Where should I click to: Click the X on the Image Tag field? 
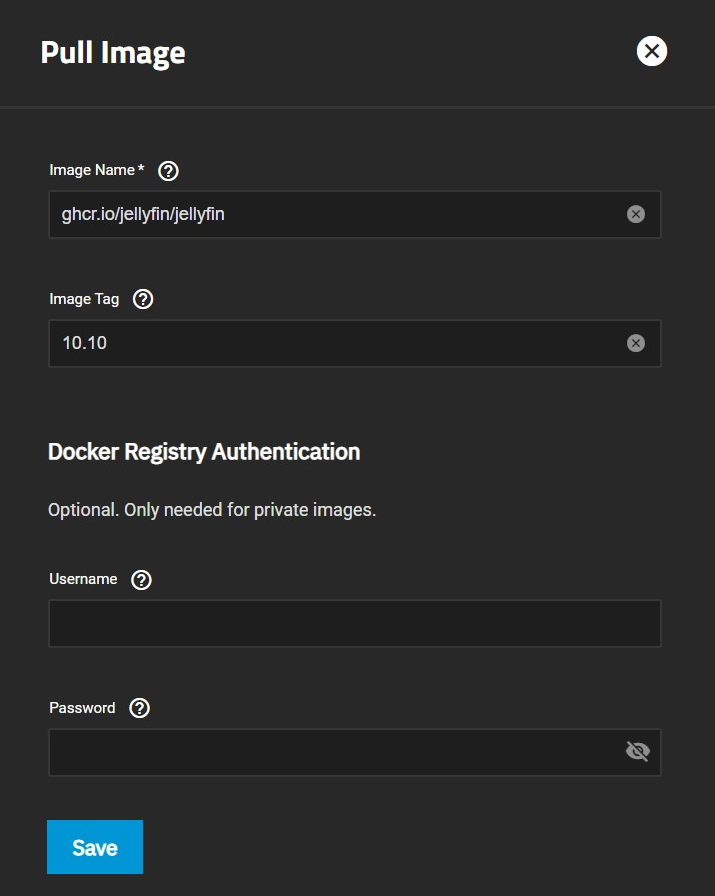point(637,343)
